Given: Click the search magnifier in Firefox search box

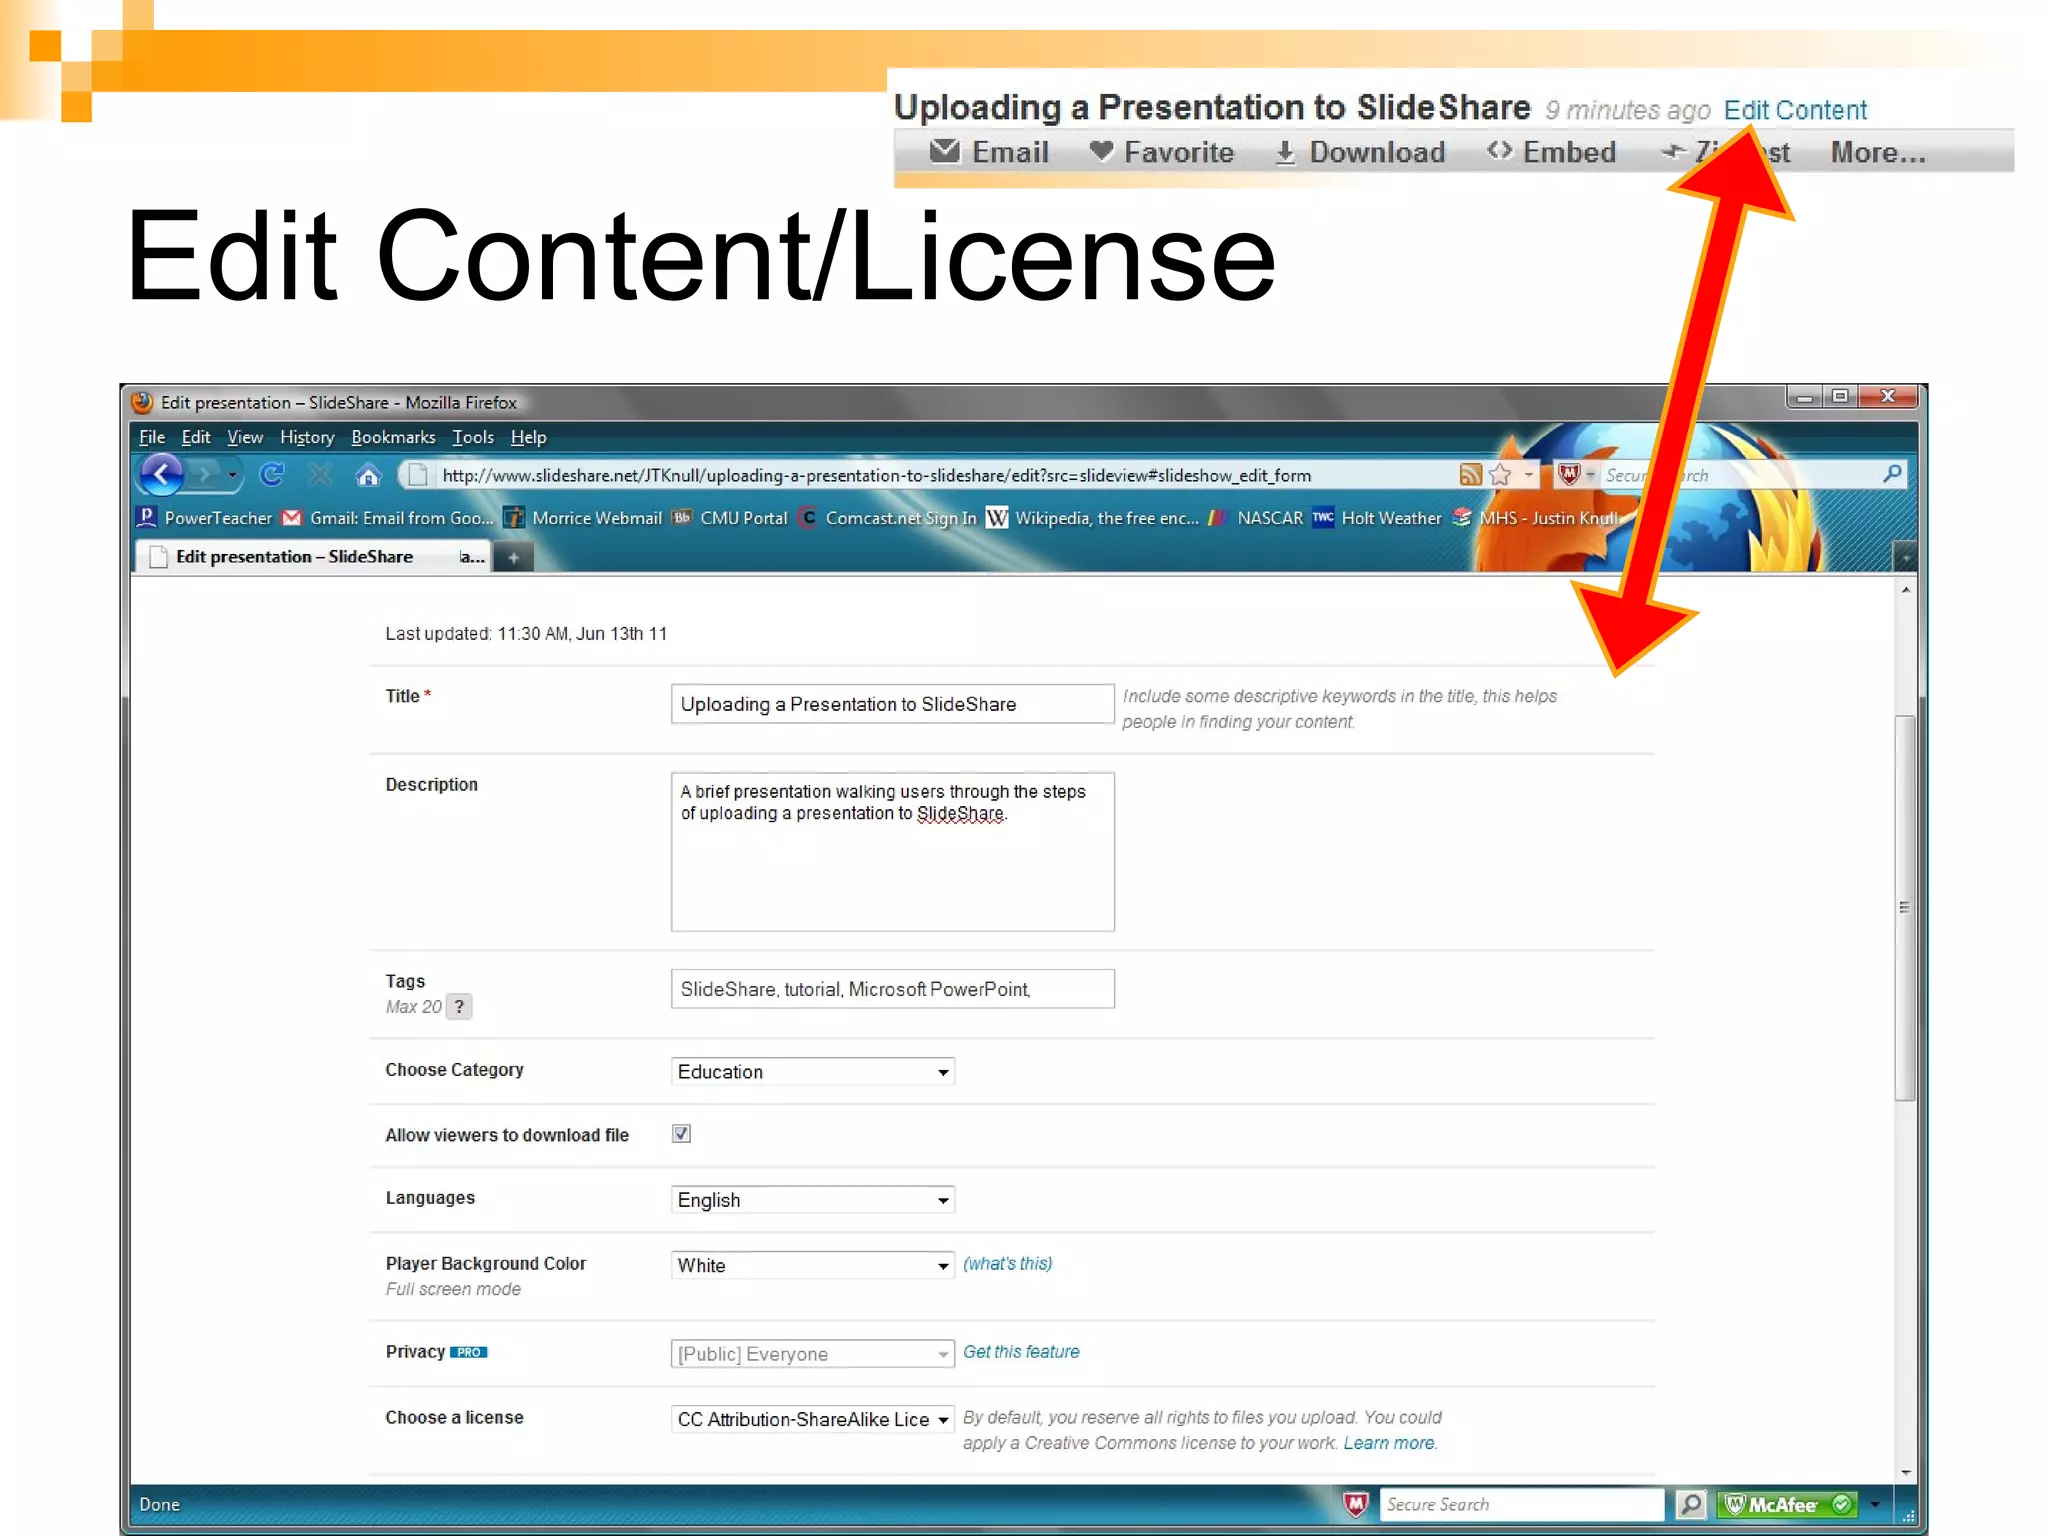Looking at the screenshot, I should (x=1891, y=474).
